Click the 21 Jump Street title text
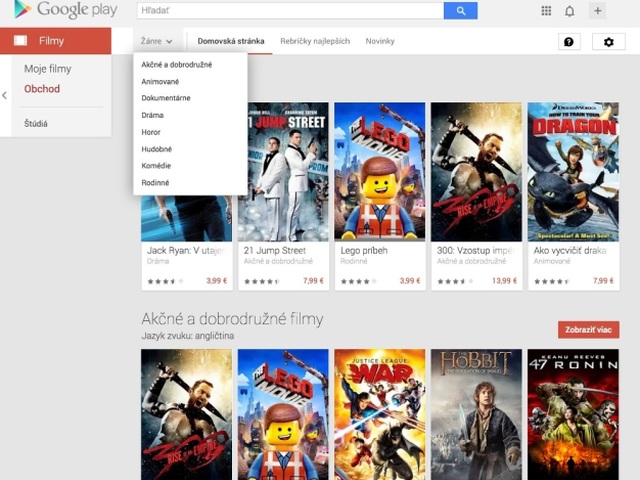The height and width of the screenshot is (480, 640). pos(275,250)
